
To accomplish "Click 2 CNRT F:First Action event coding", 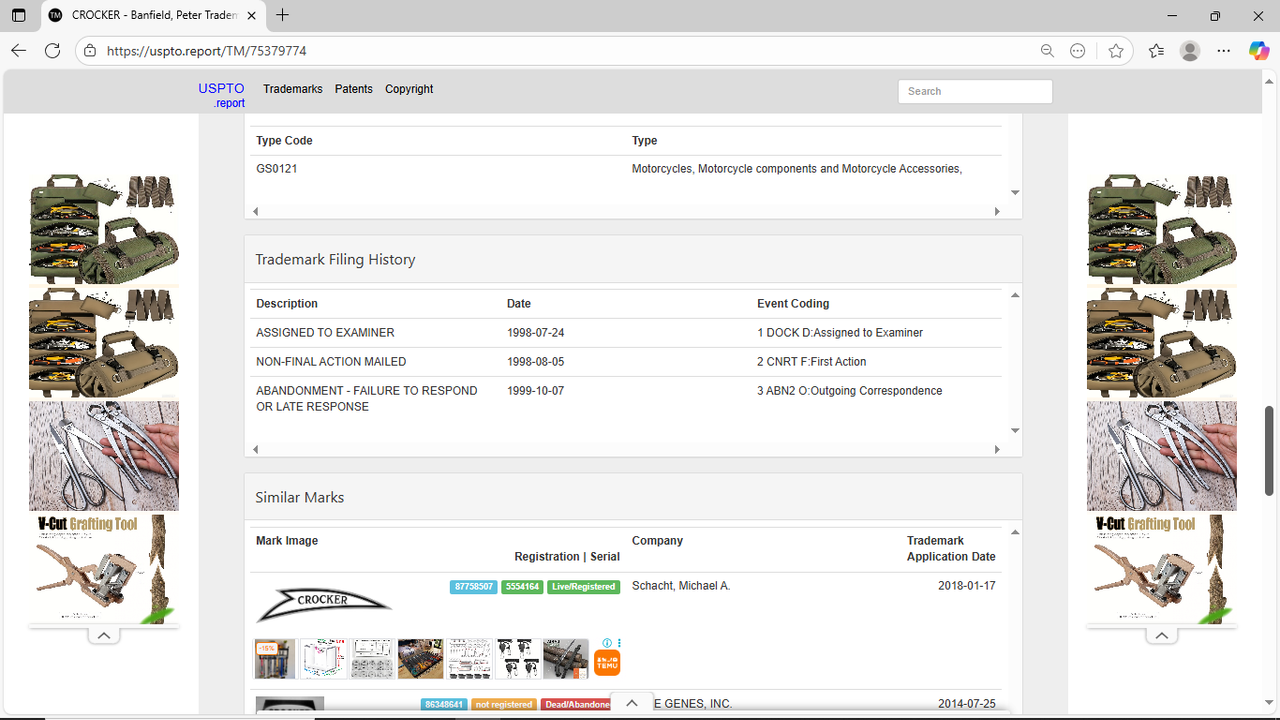I will pos(812,362).
